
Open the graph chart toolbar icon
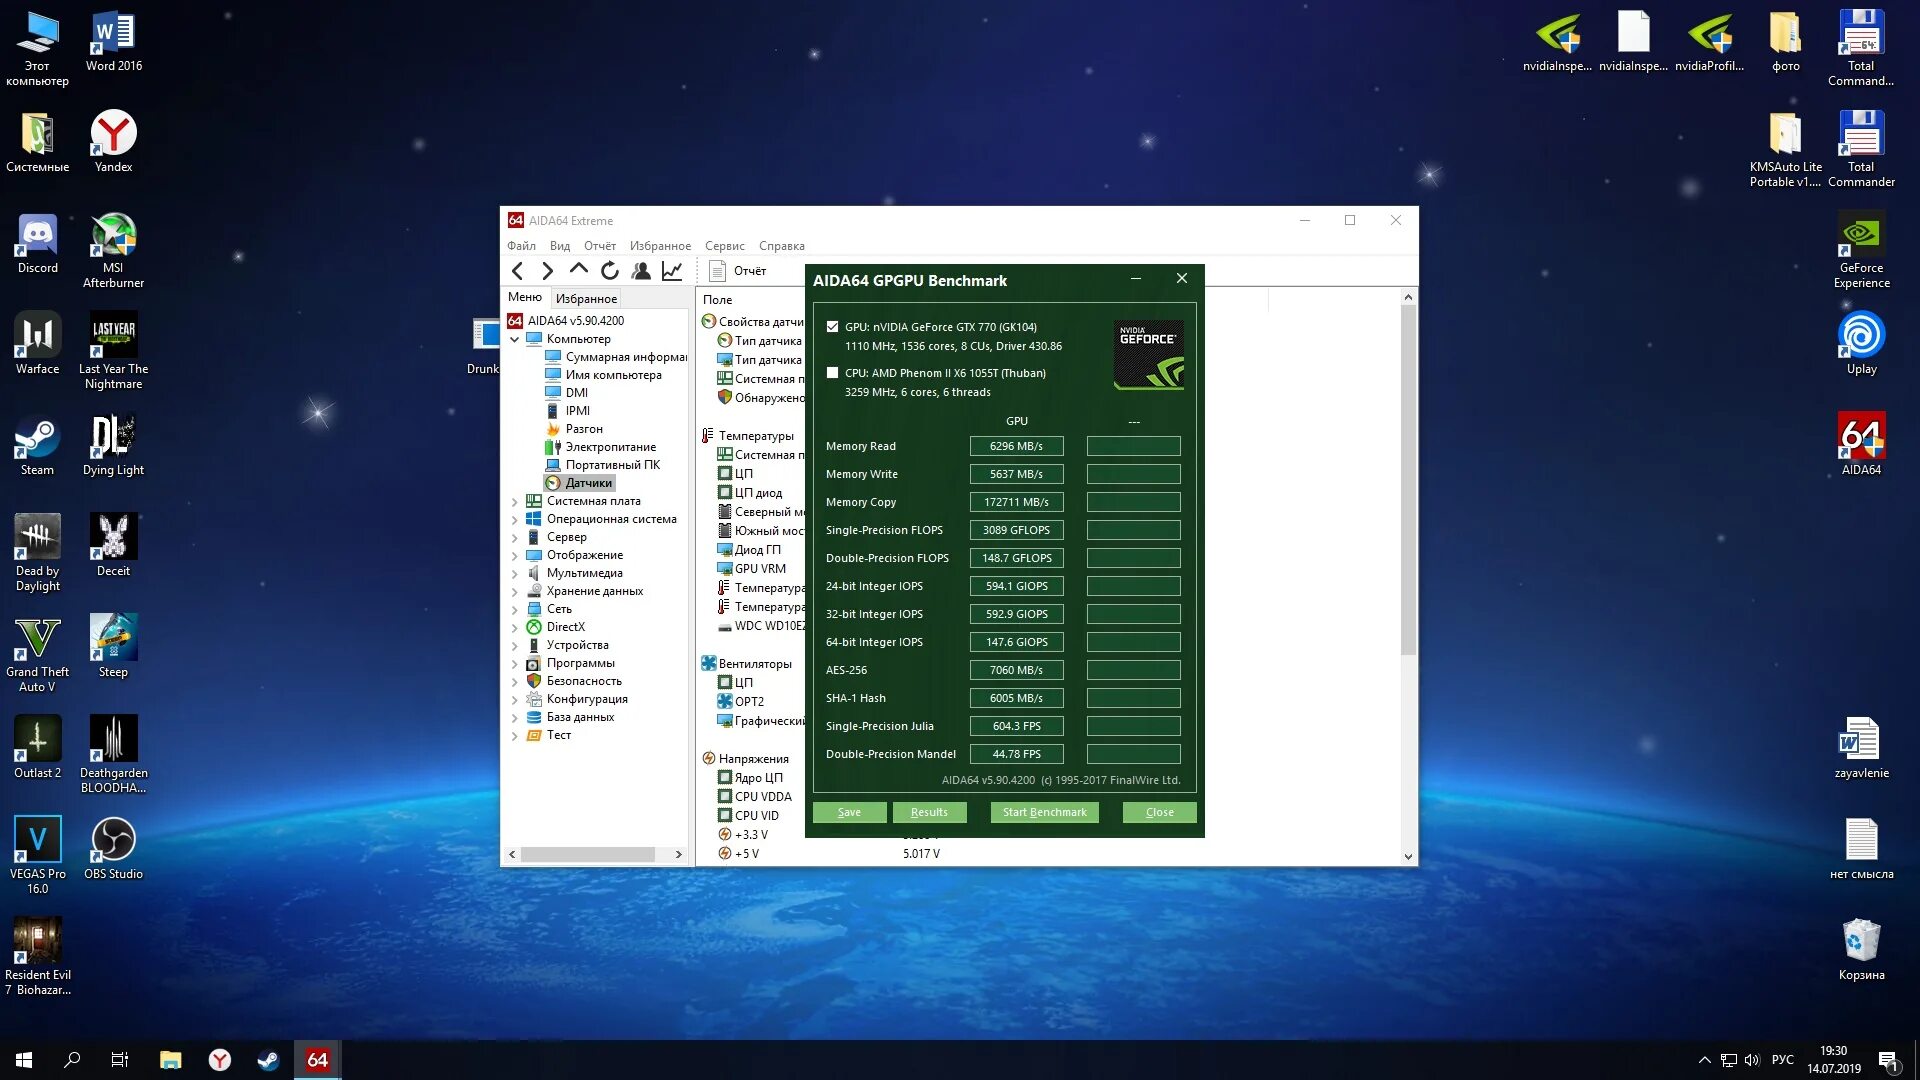(x=672, y=271)
